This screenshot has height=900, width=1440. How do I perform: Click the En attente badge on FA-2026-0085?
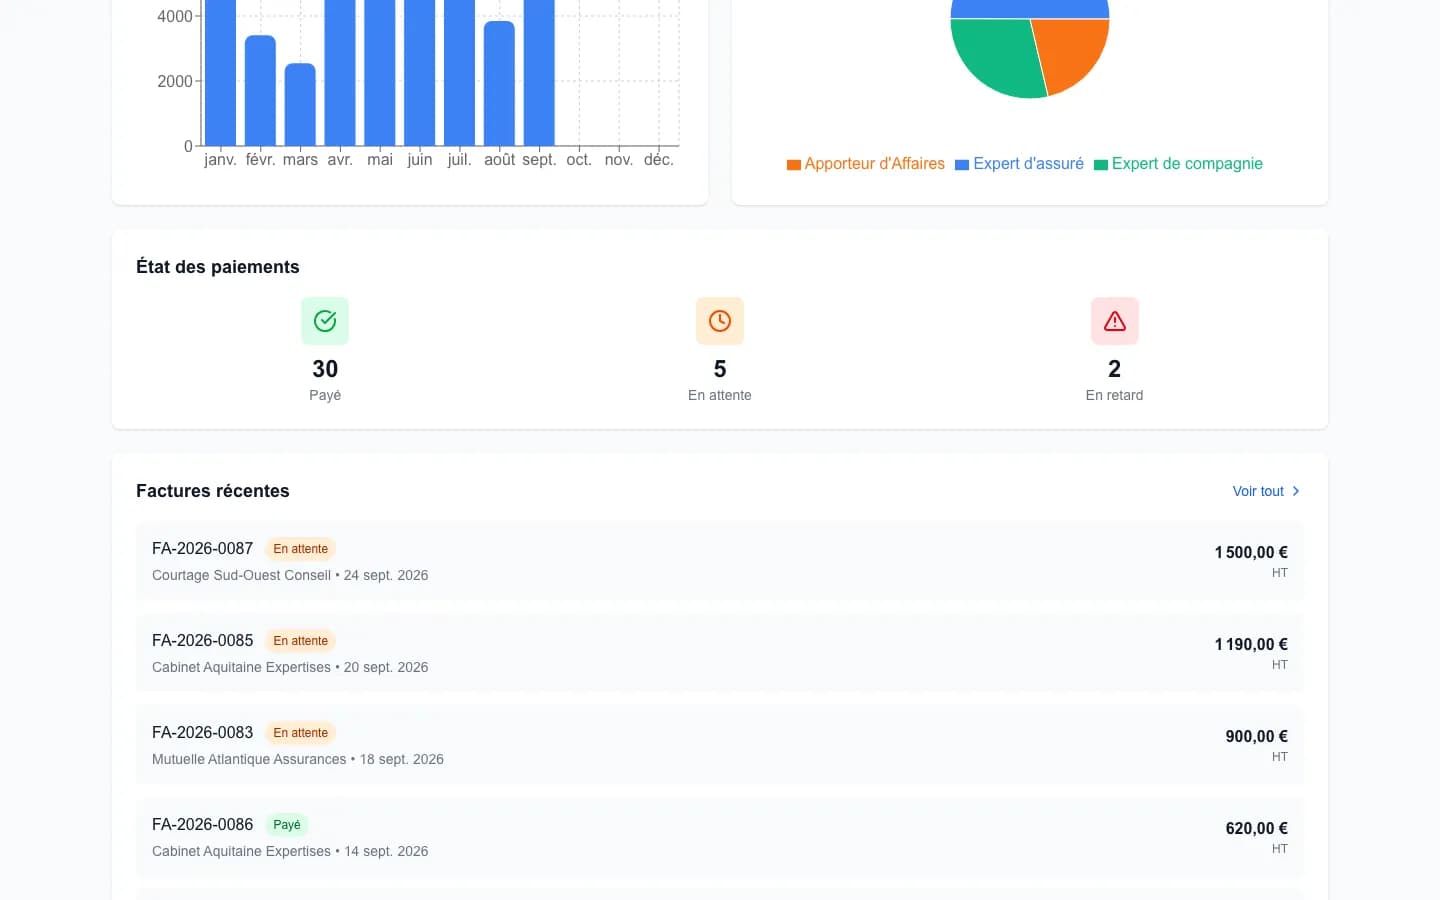[x=301, y=641]
